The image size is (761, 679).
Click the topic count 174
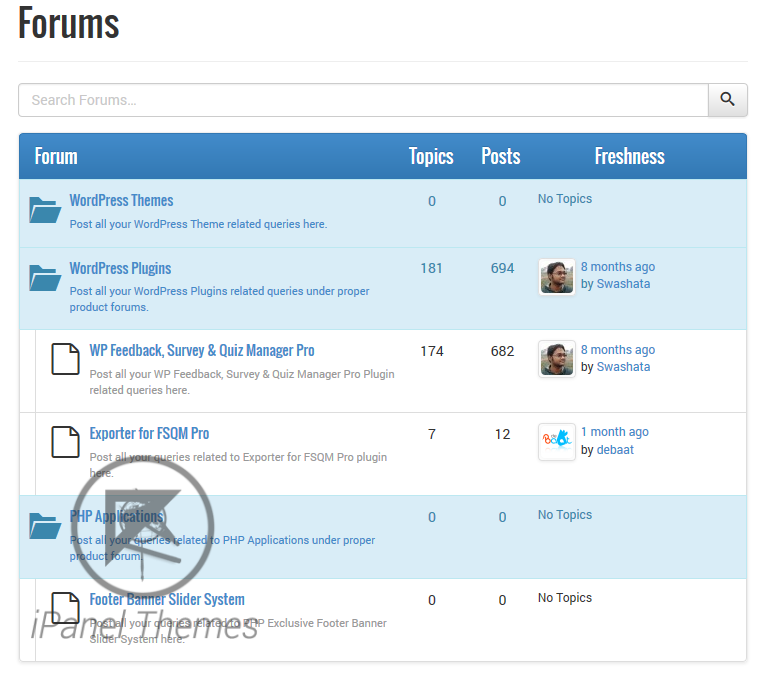(x=432, y=351)
